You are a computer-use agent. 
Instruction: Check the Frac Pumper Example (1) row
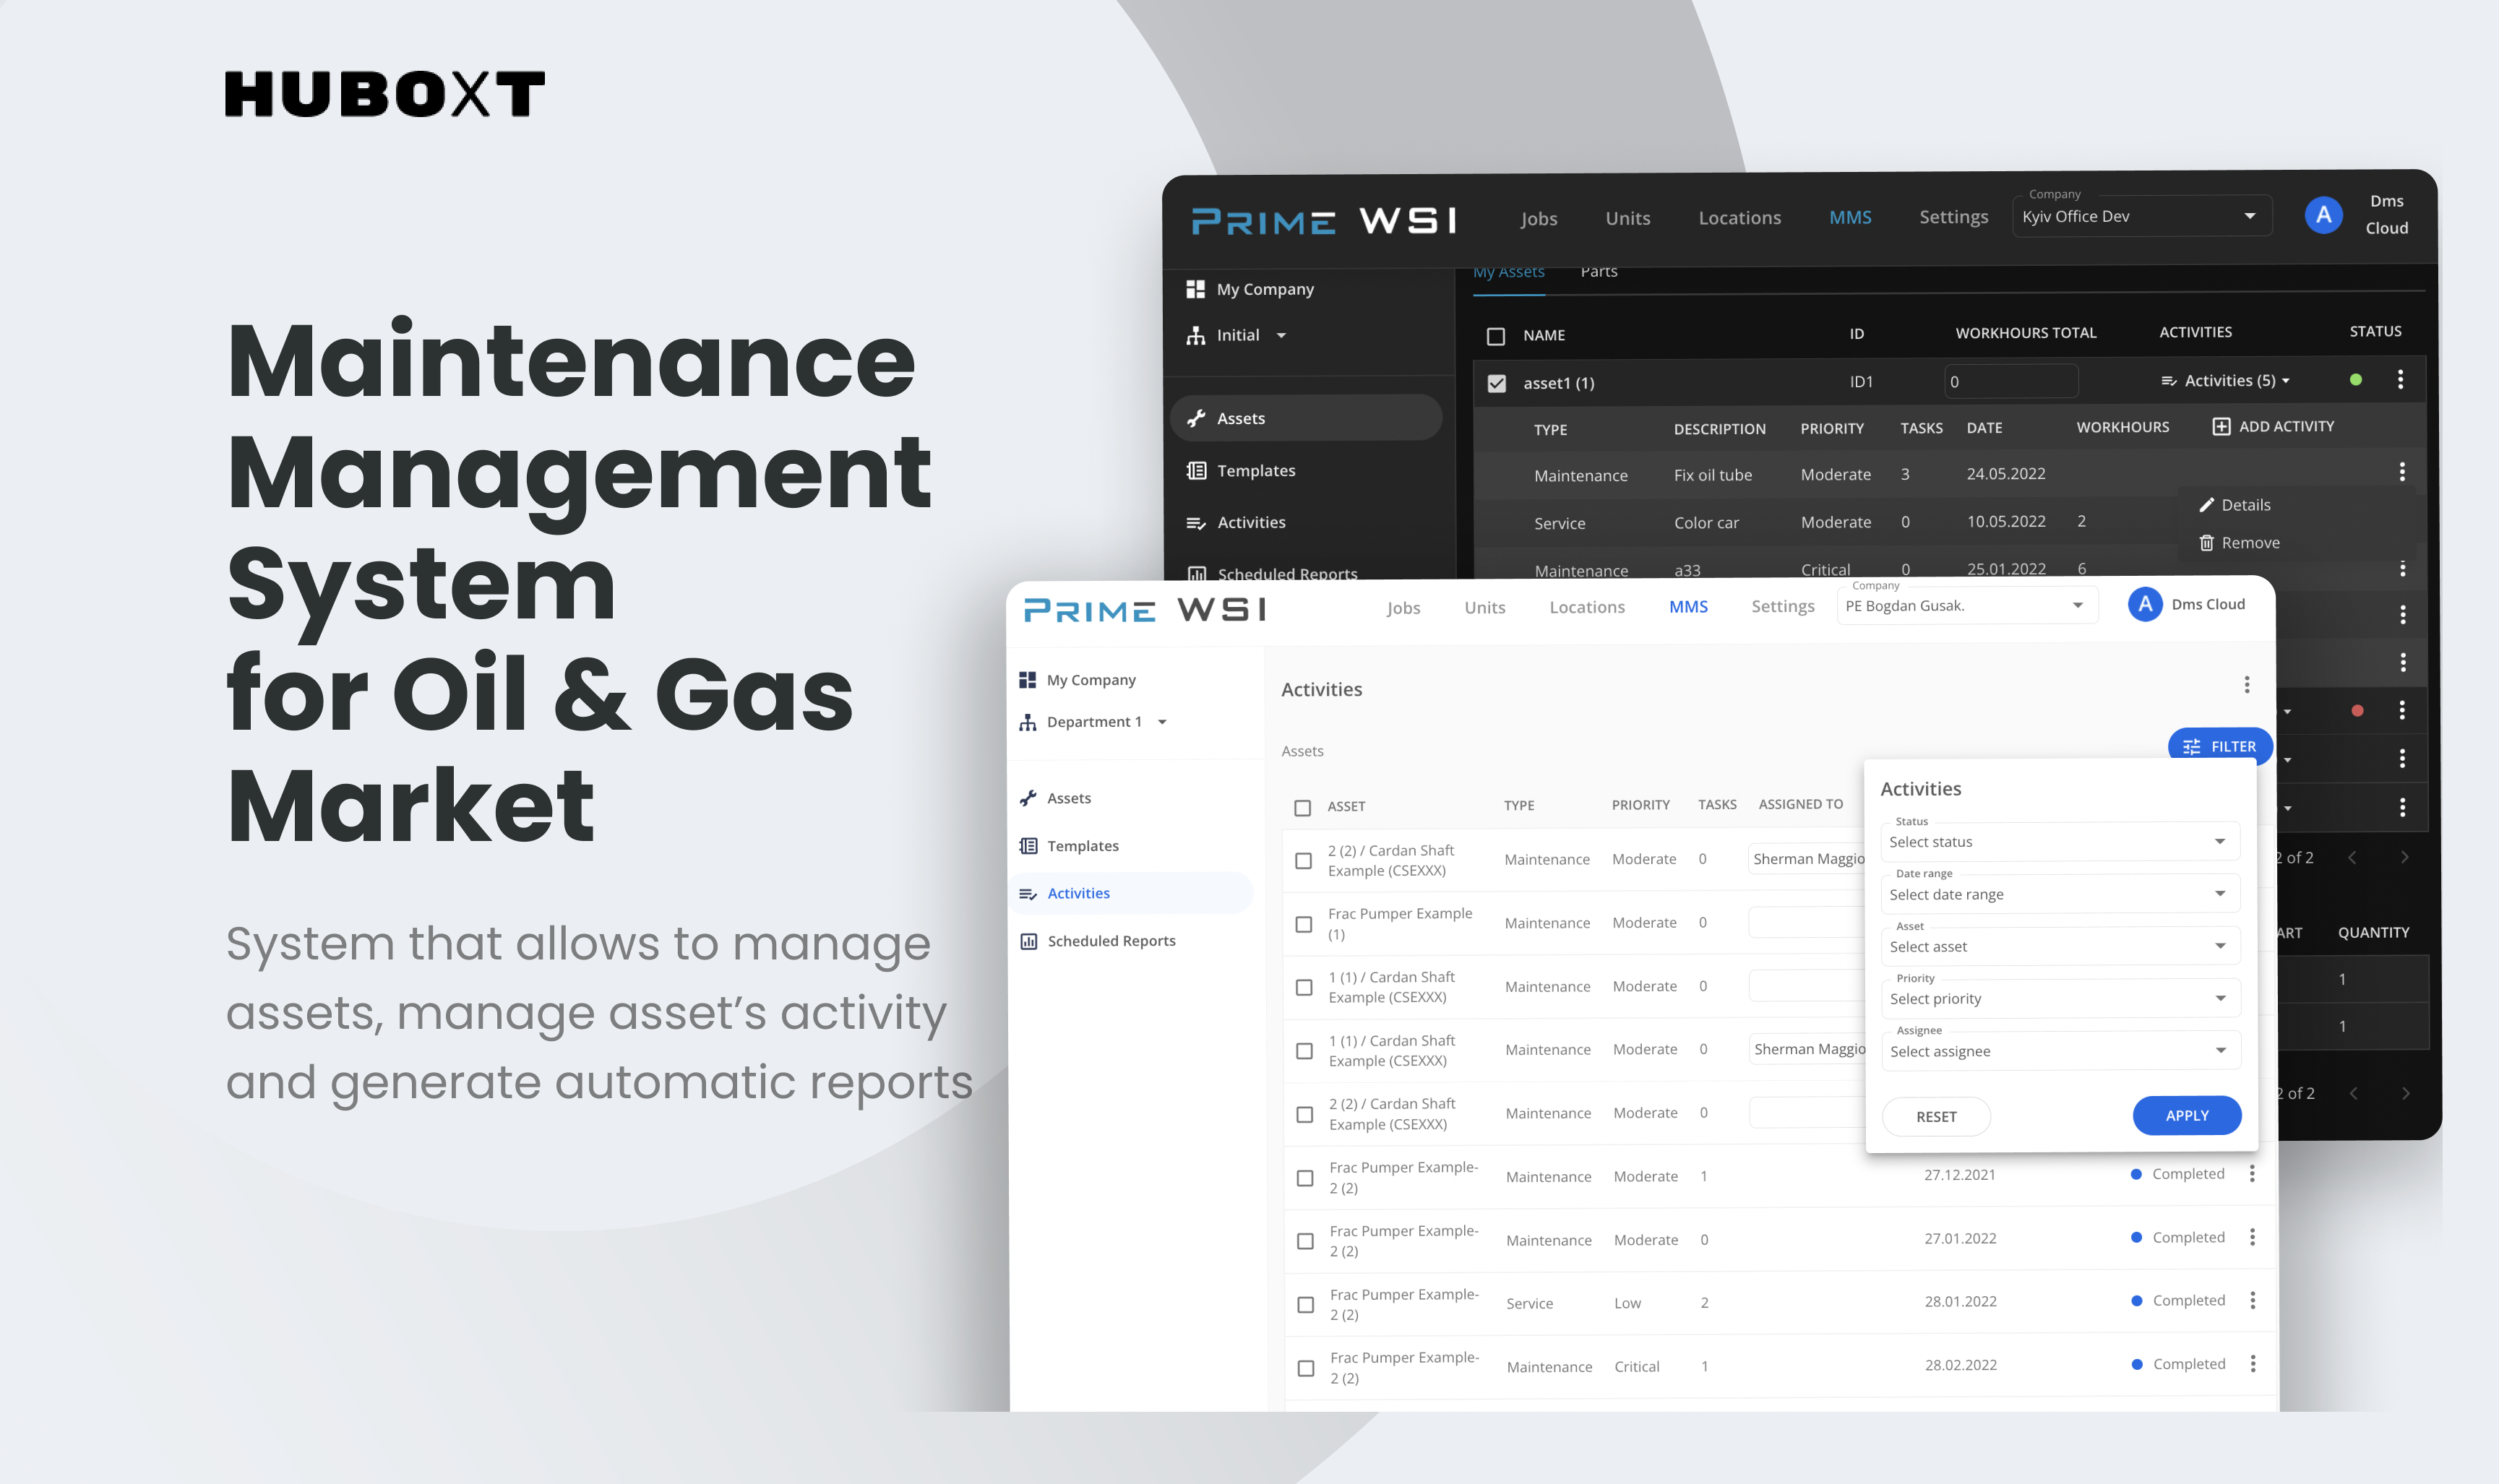point(1303,924)
